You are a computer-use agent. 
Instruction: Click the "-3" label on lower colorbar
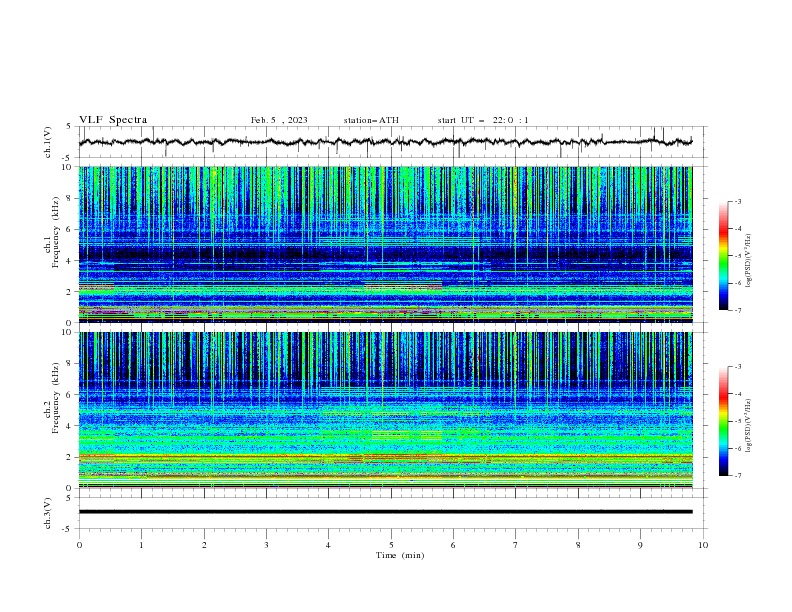737,367
